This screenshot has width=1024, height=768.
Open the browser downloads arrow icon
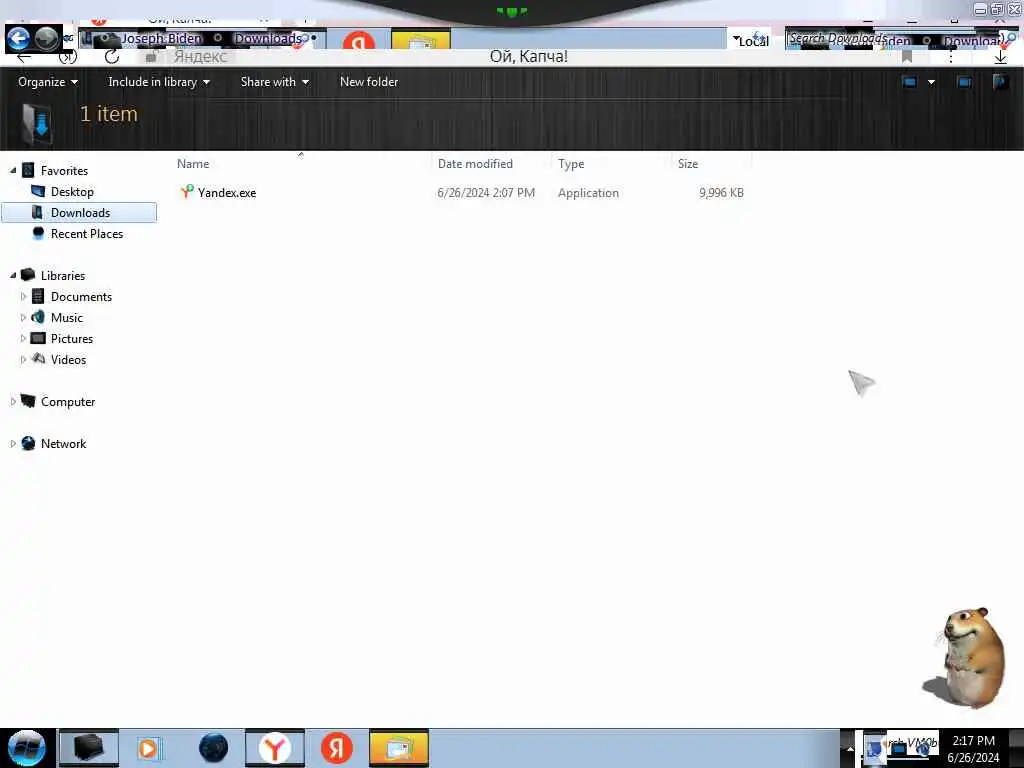click(1000, 57)
